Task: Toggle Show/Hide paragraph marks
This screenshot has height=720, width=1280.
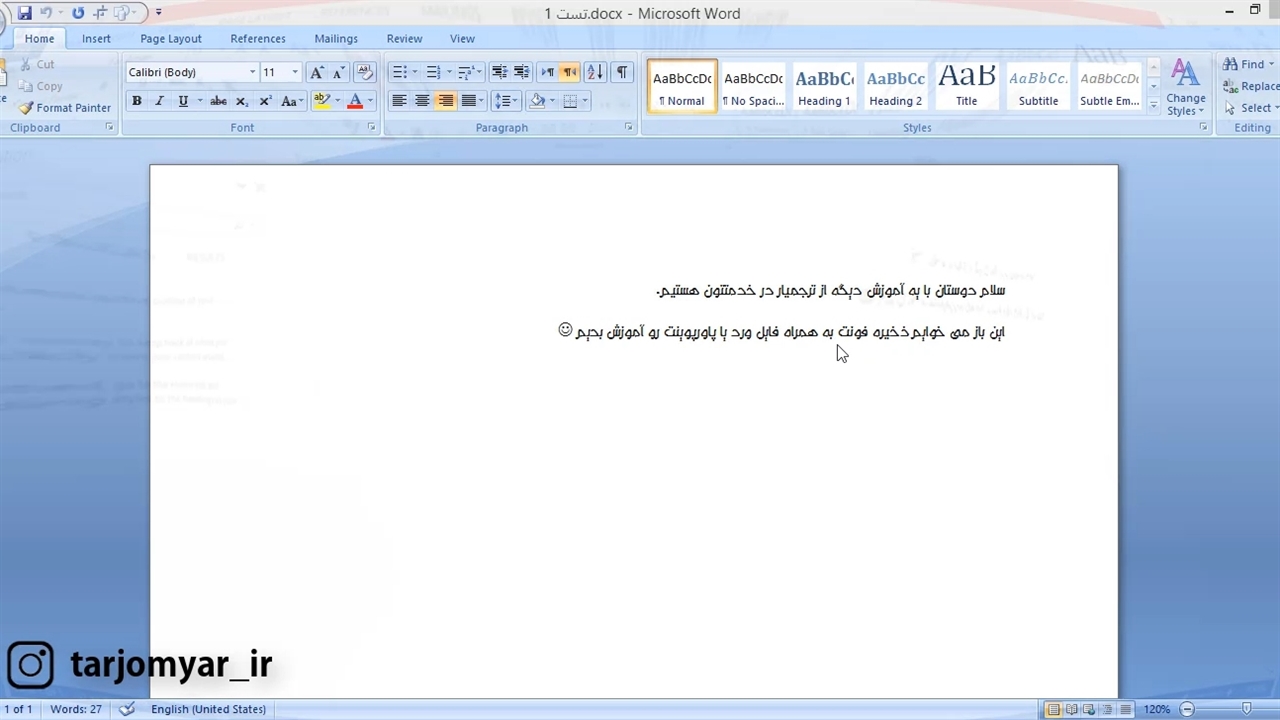Action: coord(622,72)
